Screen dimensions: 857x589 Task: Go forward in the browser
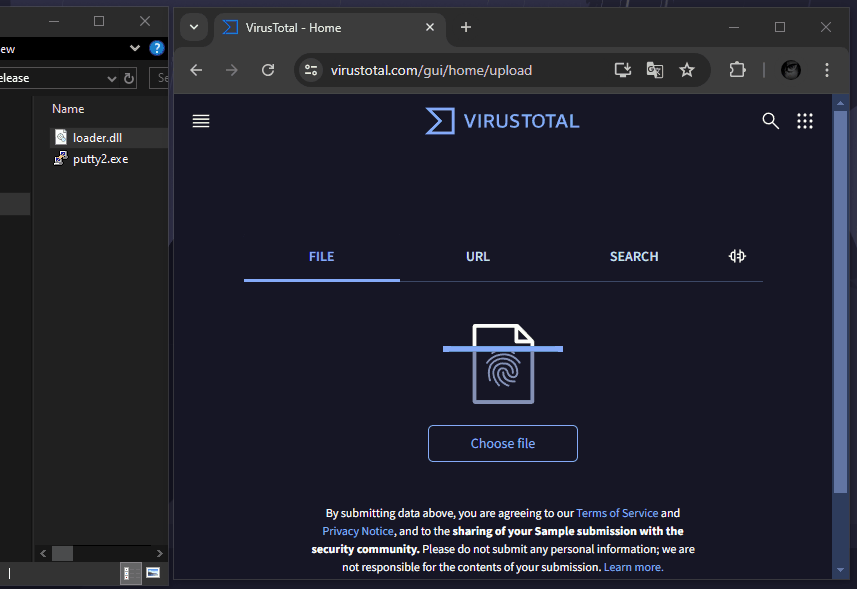click(232, 70)
